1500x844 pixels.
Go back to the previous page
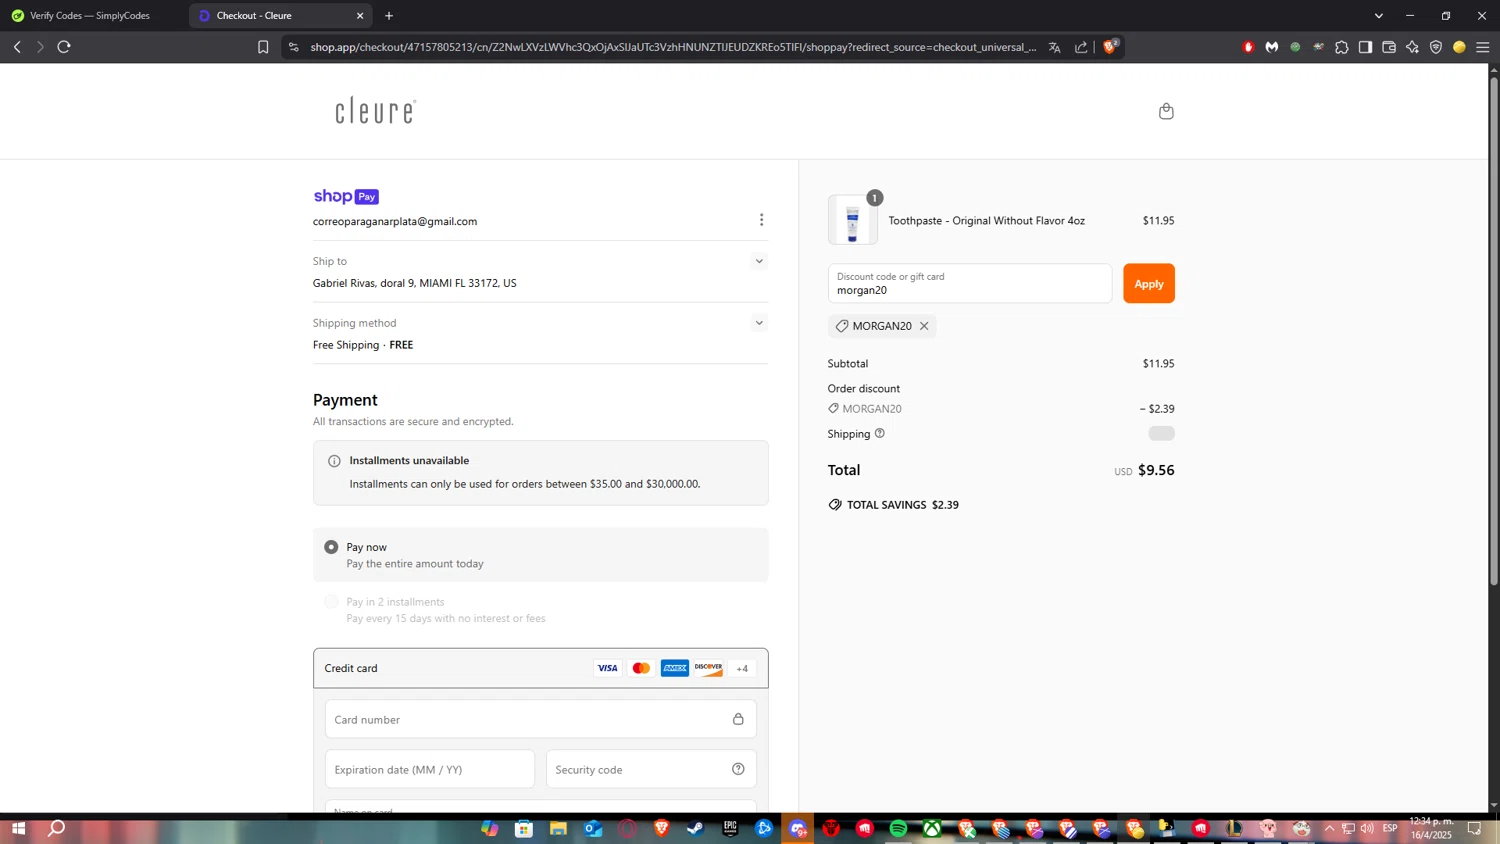17,47
